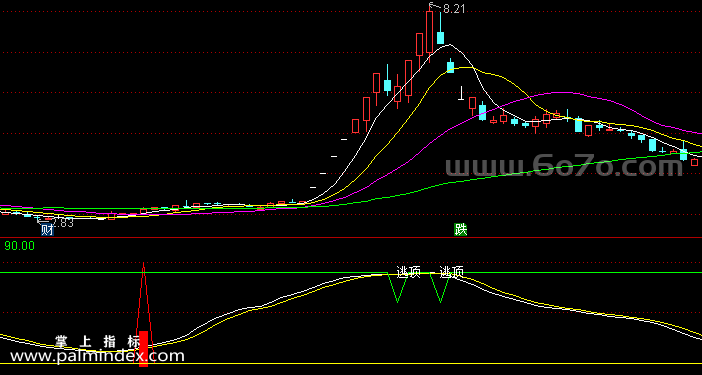Open the www.6o7o.com watermark link
Viewport: 702px width, 375px height.
[x=564, y=166]
